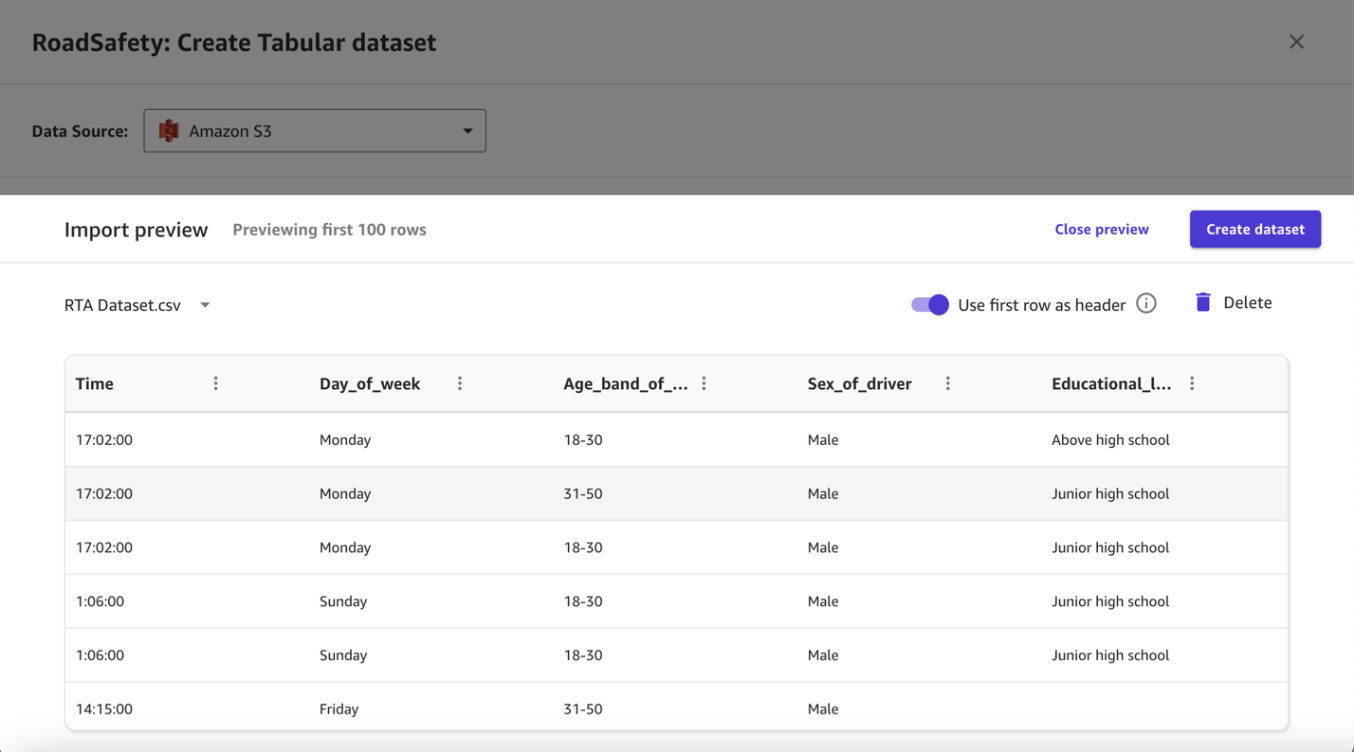Expand the Data Source dropdown

pos(467,131)
